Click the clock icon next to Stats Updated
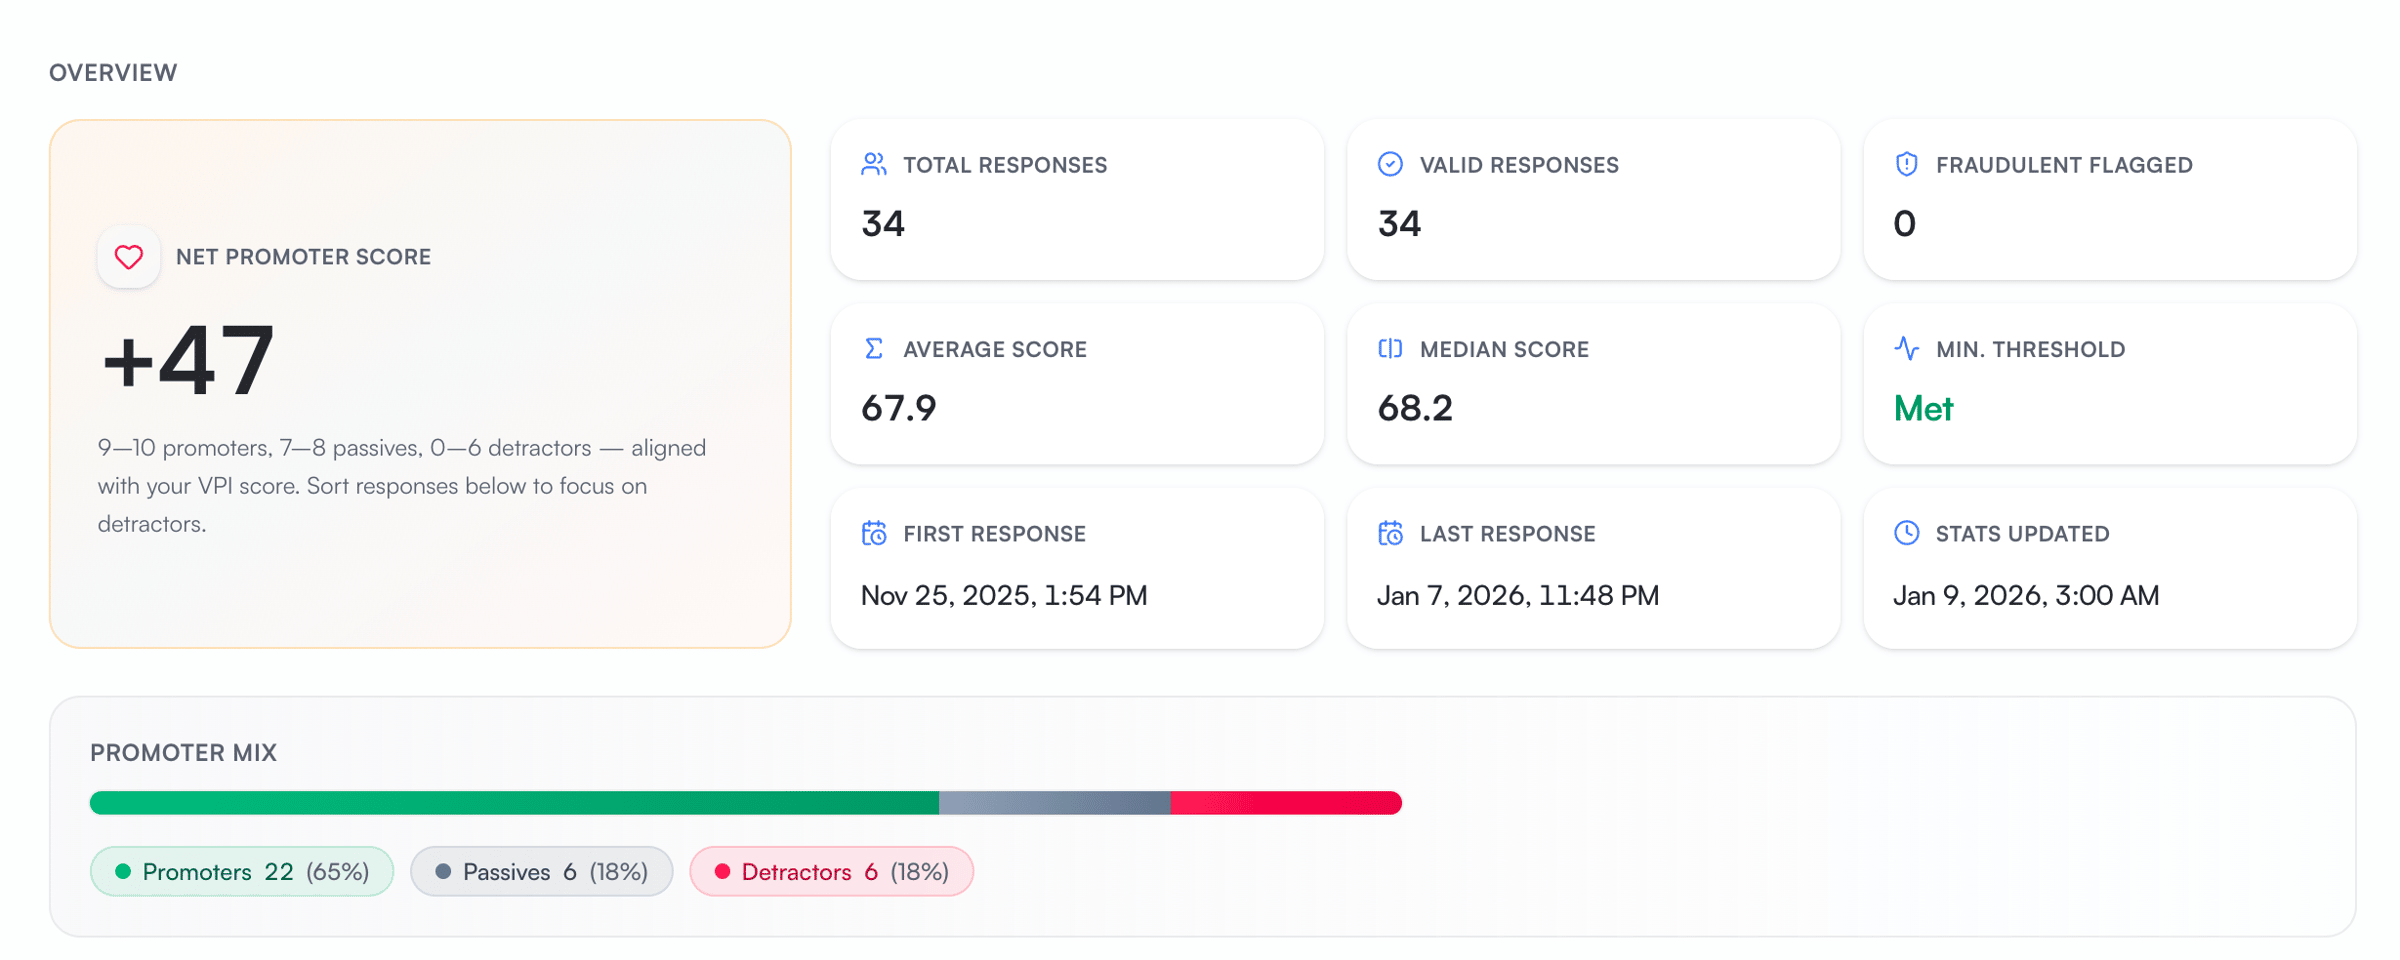The width and height of the screenshot is (2400, 960). [1905, 533]
